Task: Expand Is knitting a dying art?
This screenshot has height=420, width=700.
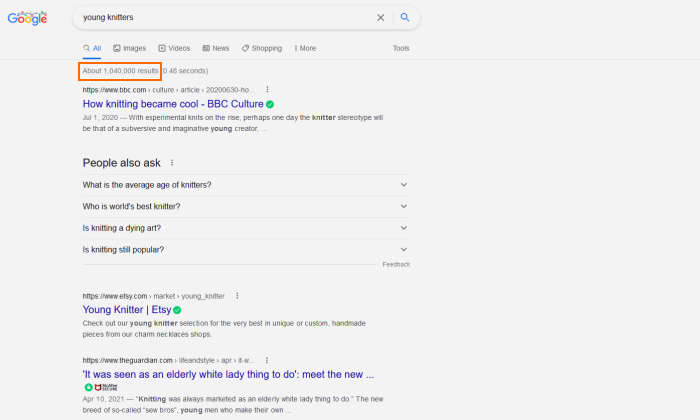Action: click(x=246, y=228)
